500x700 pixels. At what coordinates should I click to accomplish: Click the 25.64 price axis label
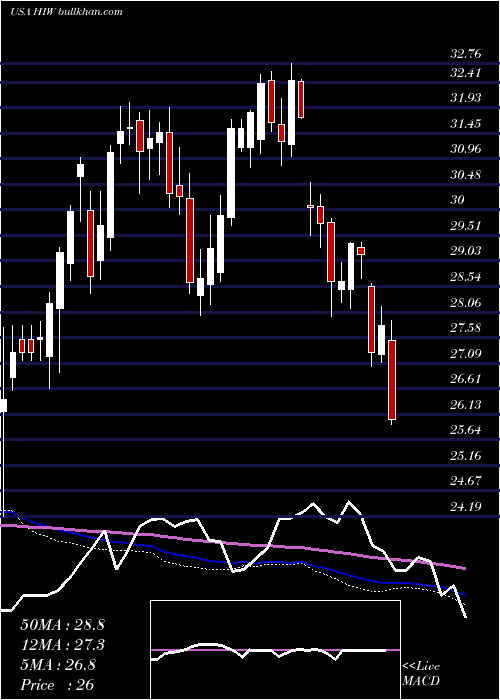pyautogui.click(x=466, y=431)
